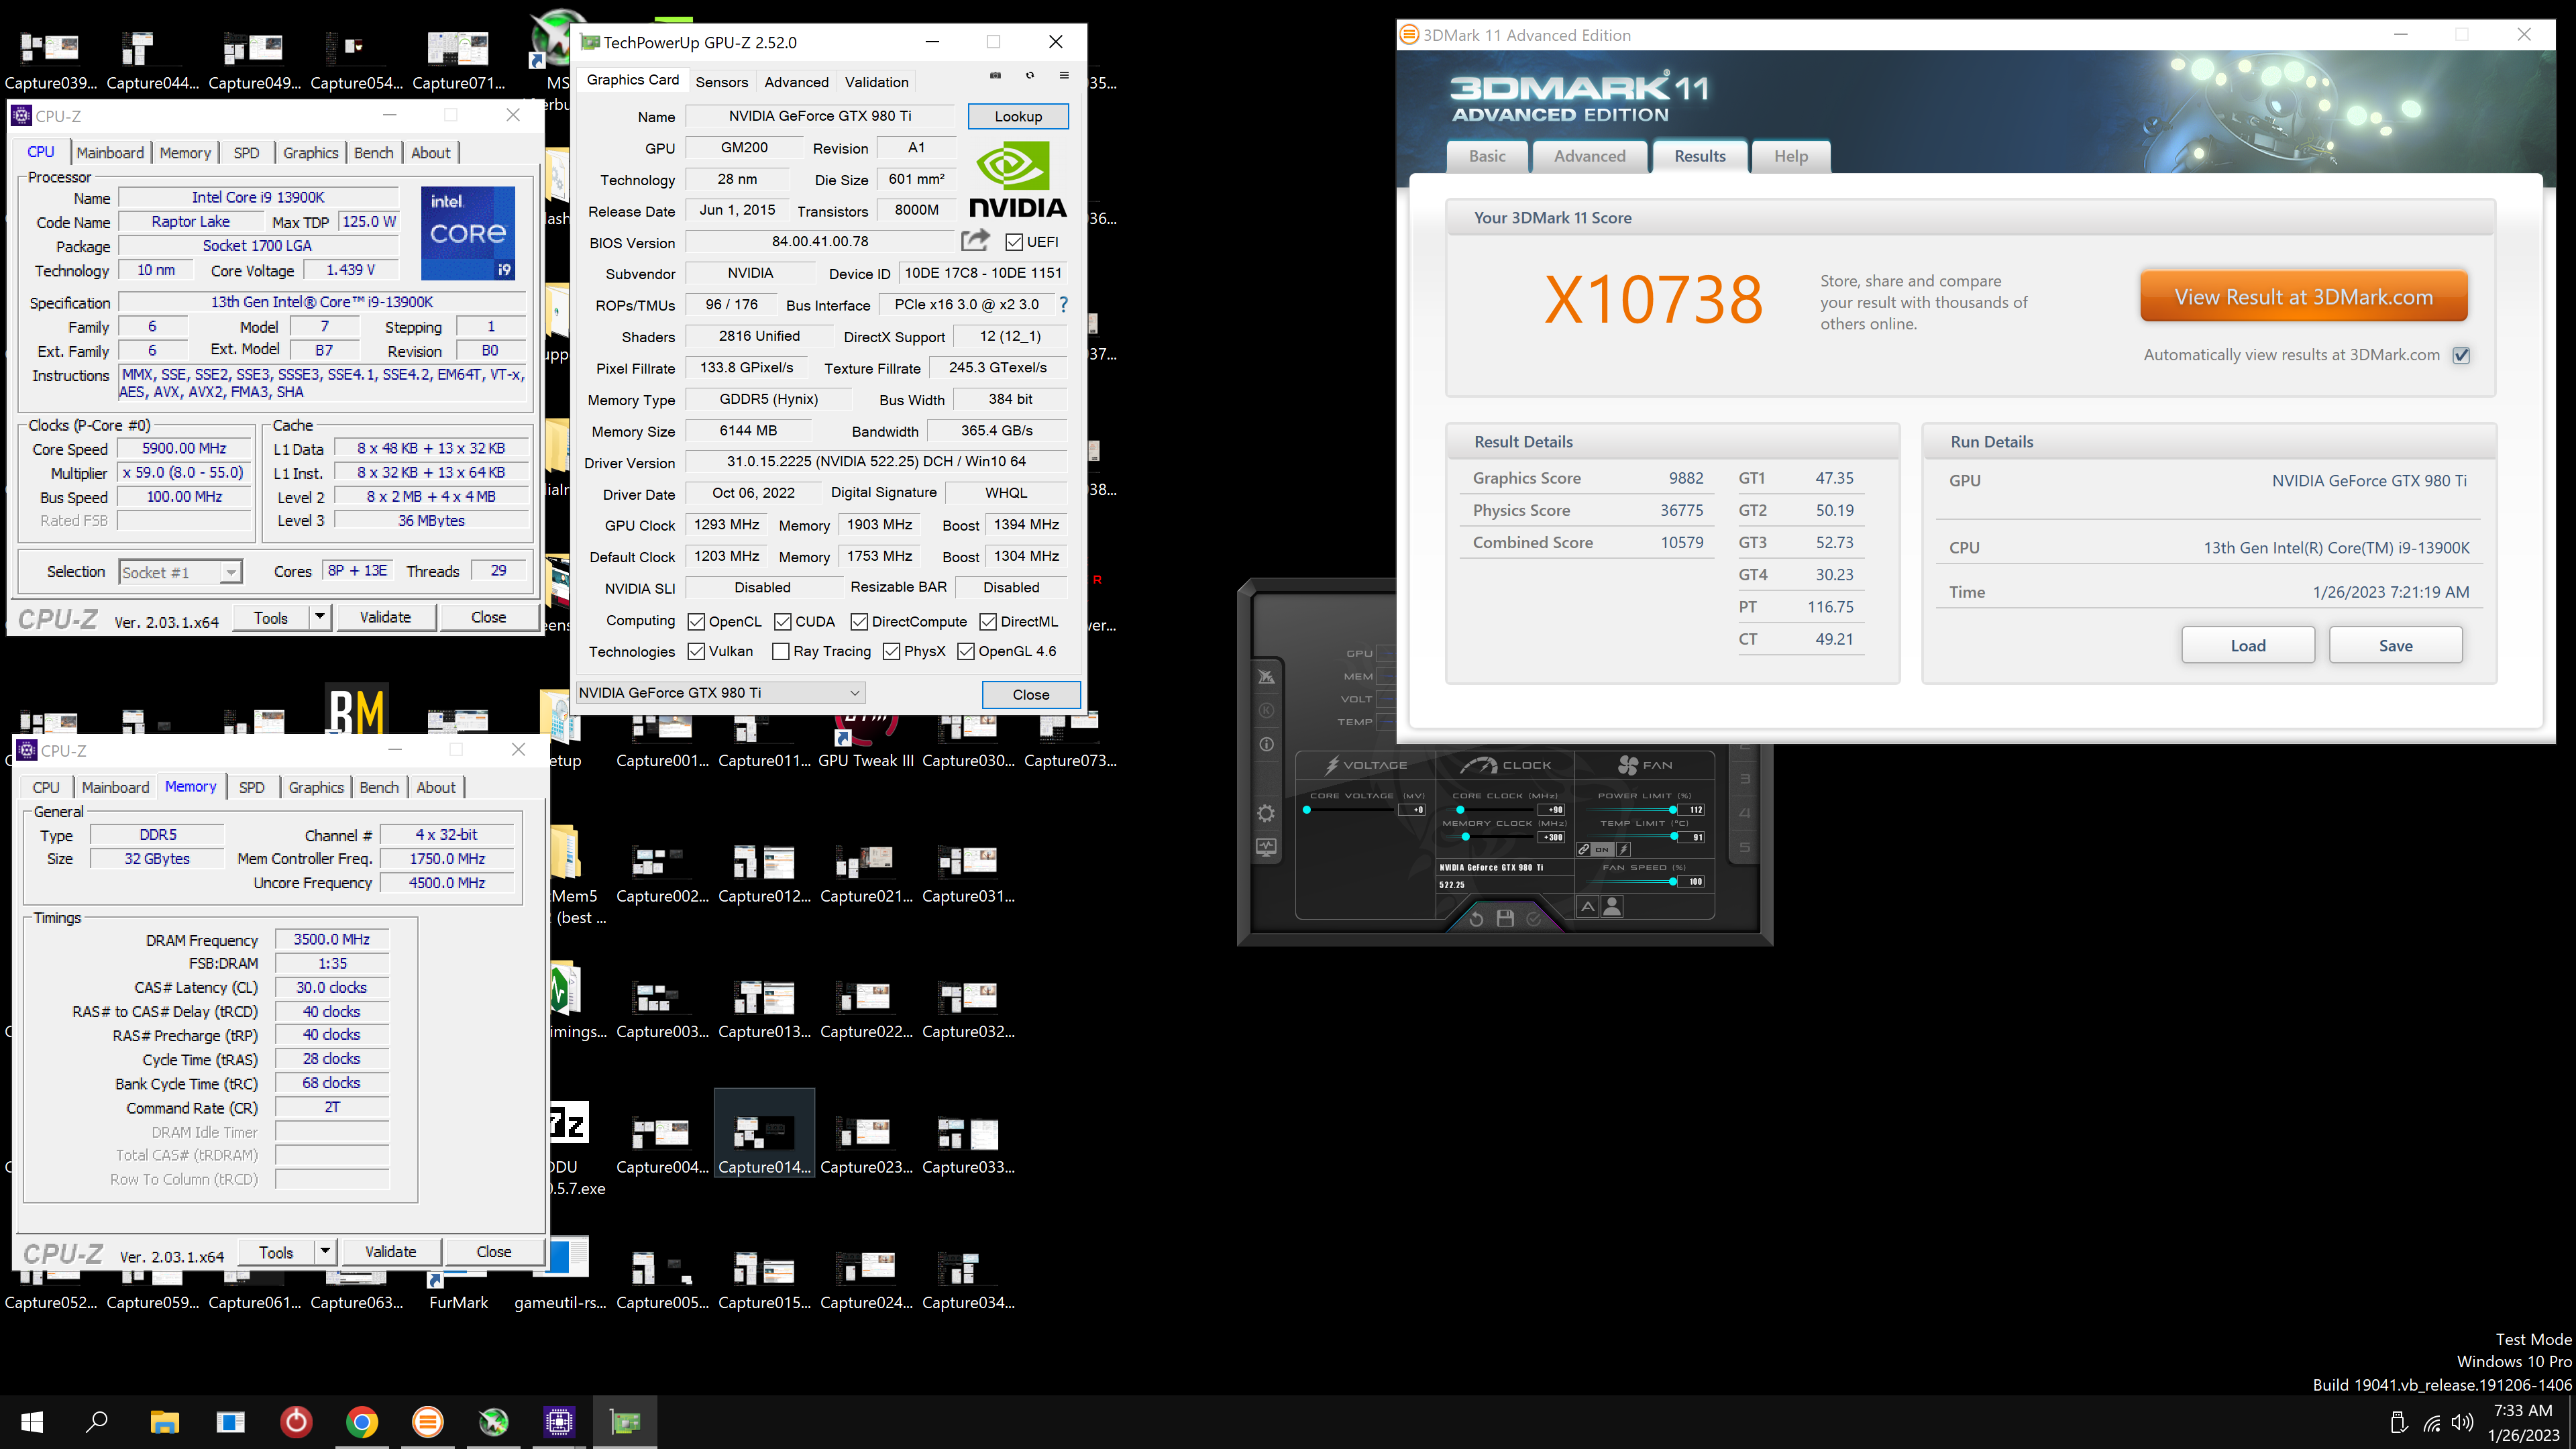Toggle the Ray Tracing checkbox

click(781, 652)
